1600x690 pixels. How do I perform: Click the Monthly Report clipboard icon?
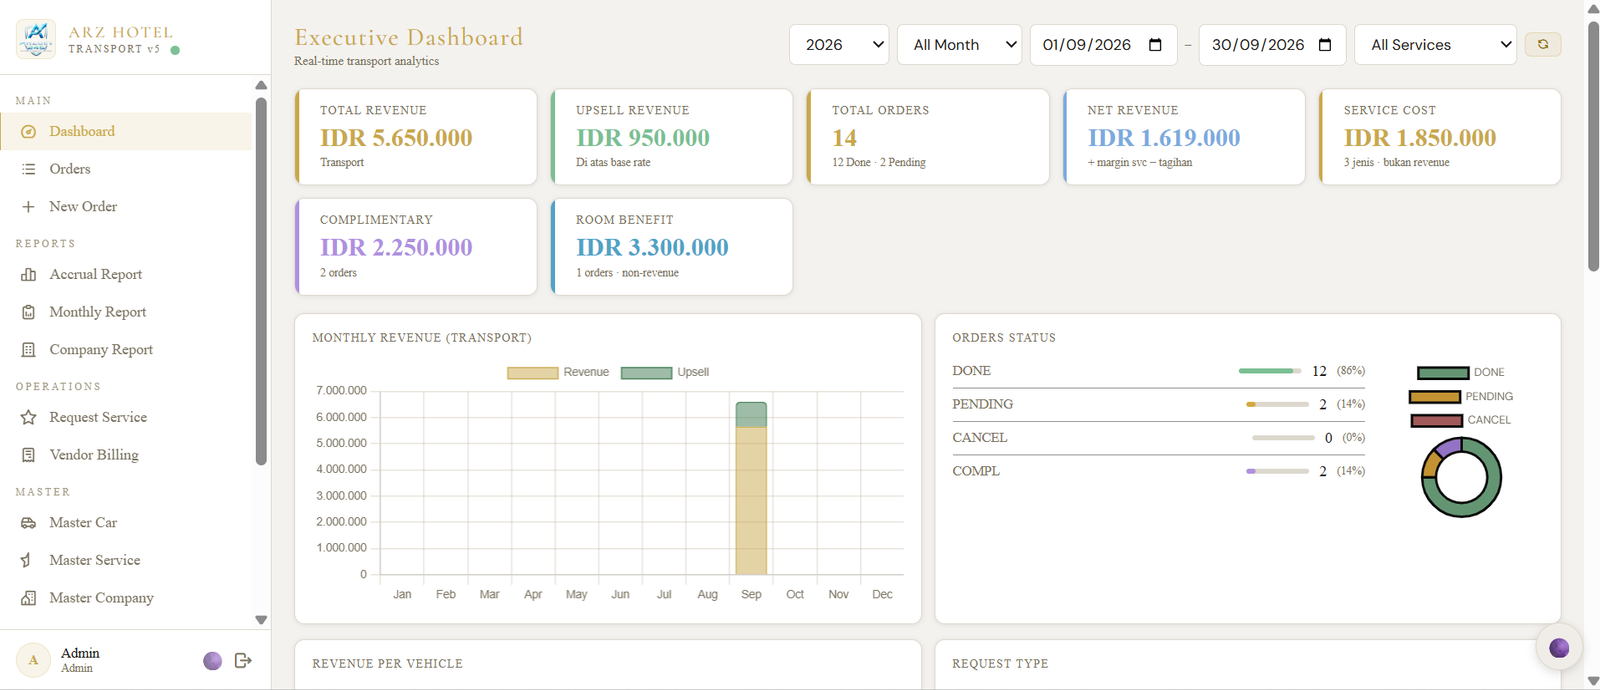[28, 312]
